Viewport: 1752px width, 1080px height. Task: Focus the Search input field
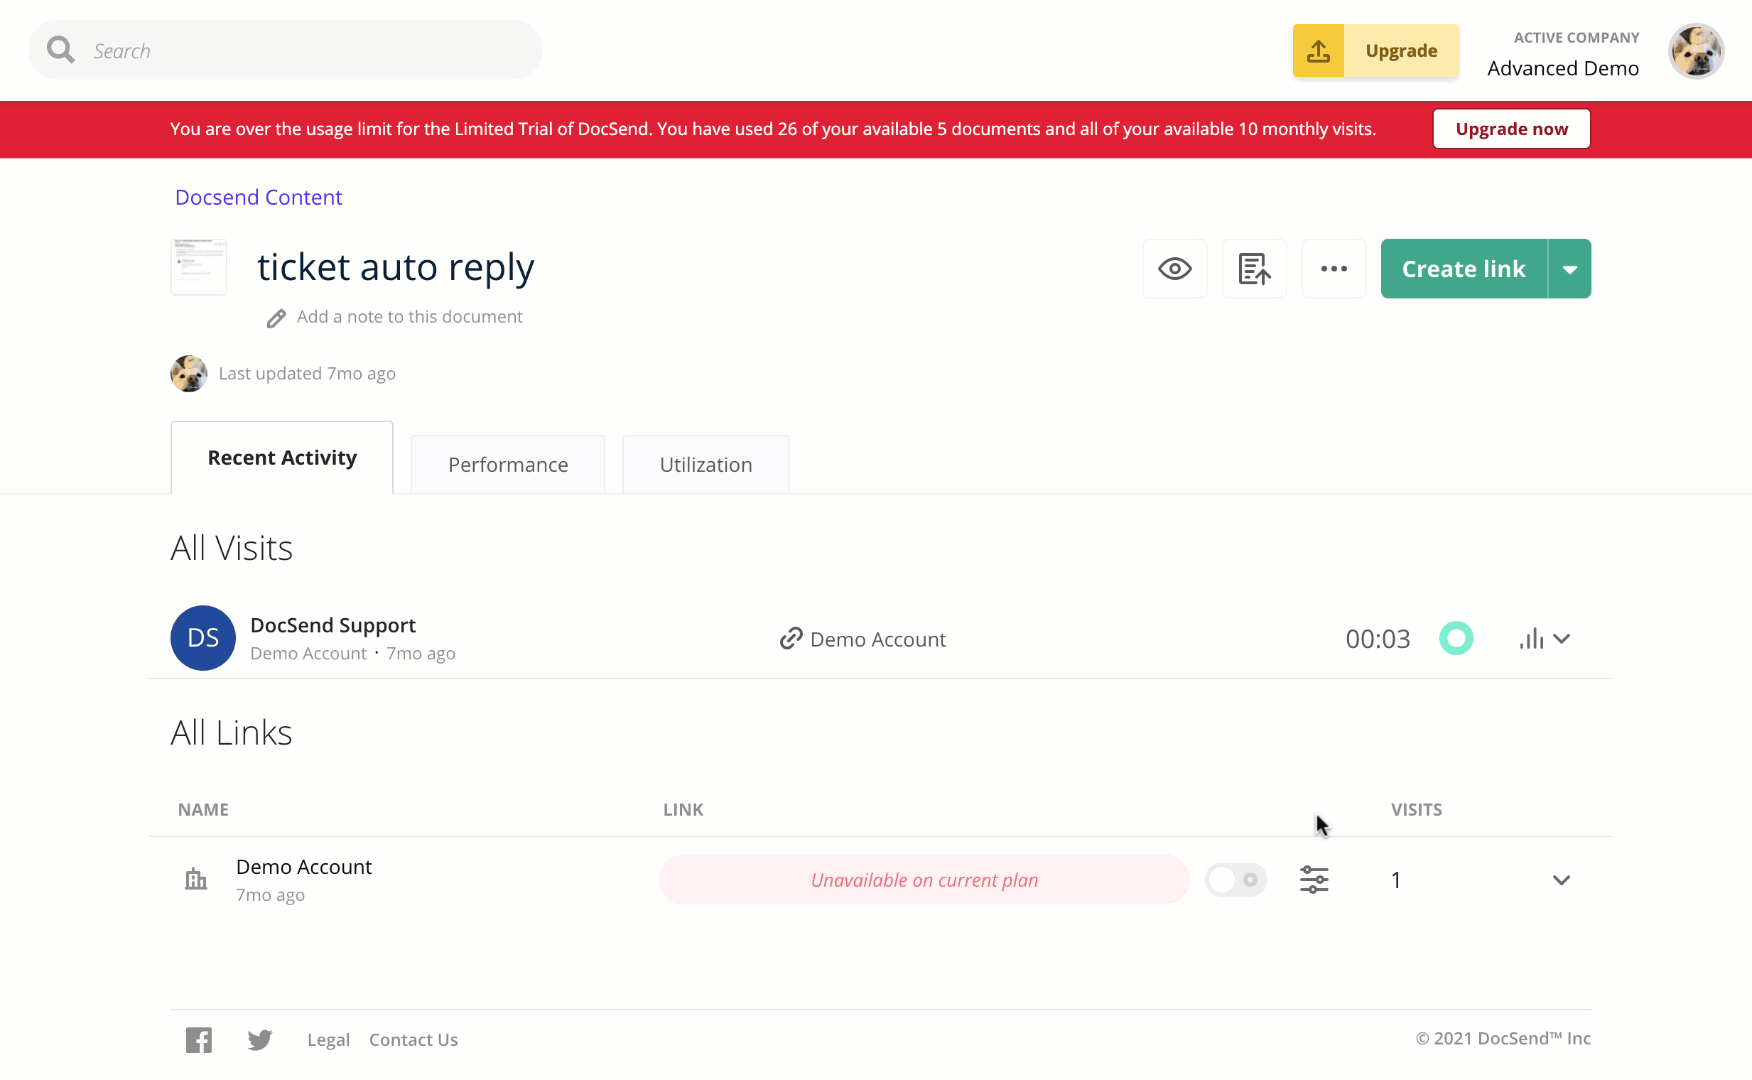pyautogui.click(x=285, y=50)
